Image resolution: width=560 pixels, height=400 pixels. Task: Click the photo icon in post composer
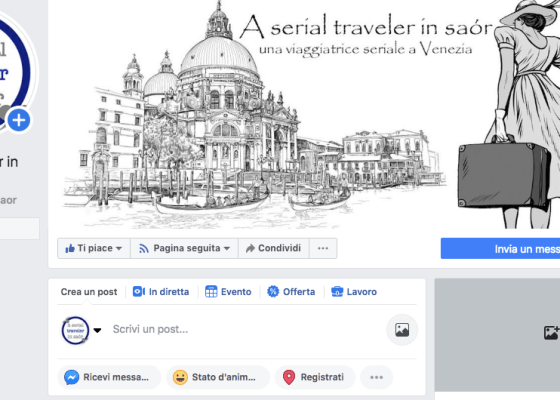click(x=402, y=330)
